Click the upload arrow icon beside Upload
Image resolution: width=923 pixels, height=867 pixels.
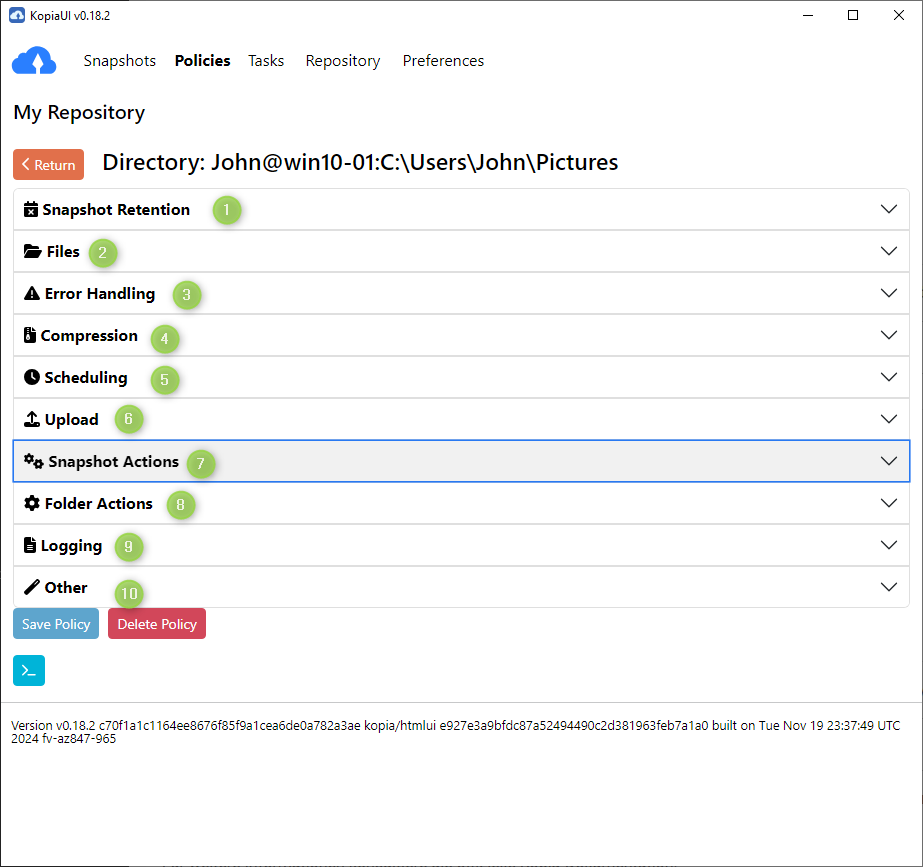click(x=32, y=419)
